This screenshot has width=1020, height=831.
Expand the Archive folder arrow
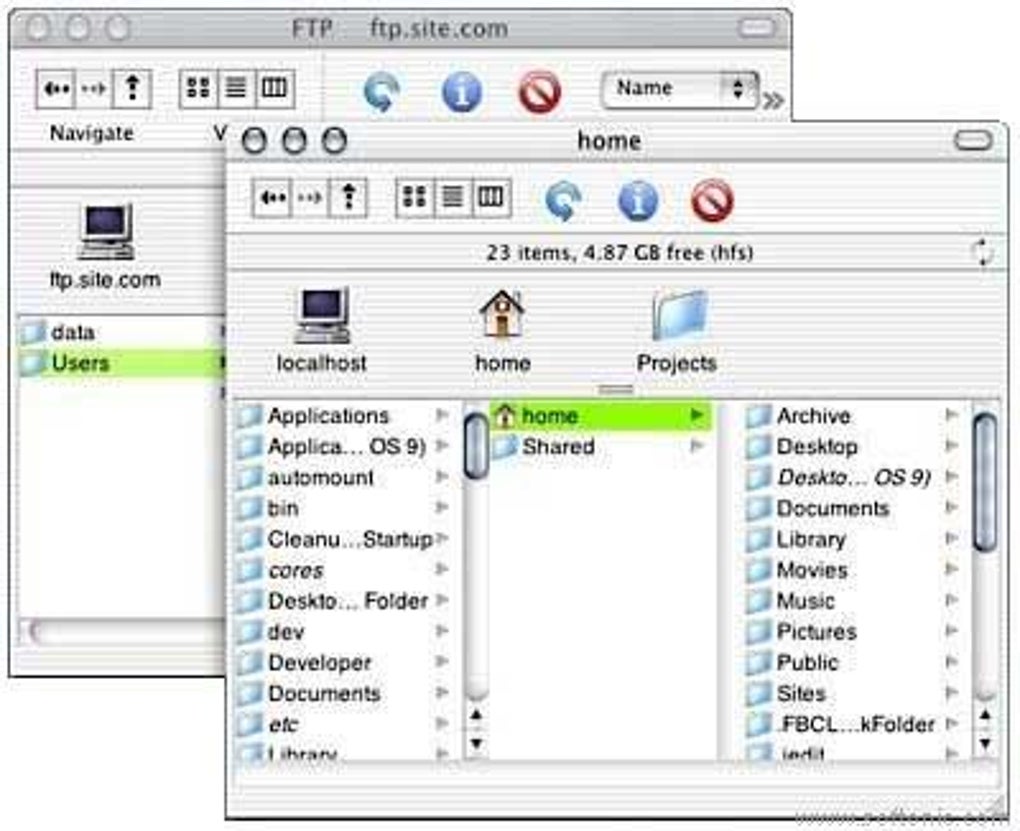coord(951,415)
